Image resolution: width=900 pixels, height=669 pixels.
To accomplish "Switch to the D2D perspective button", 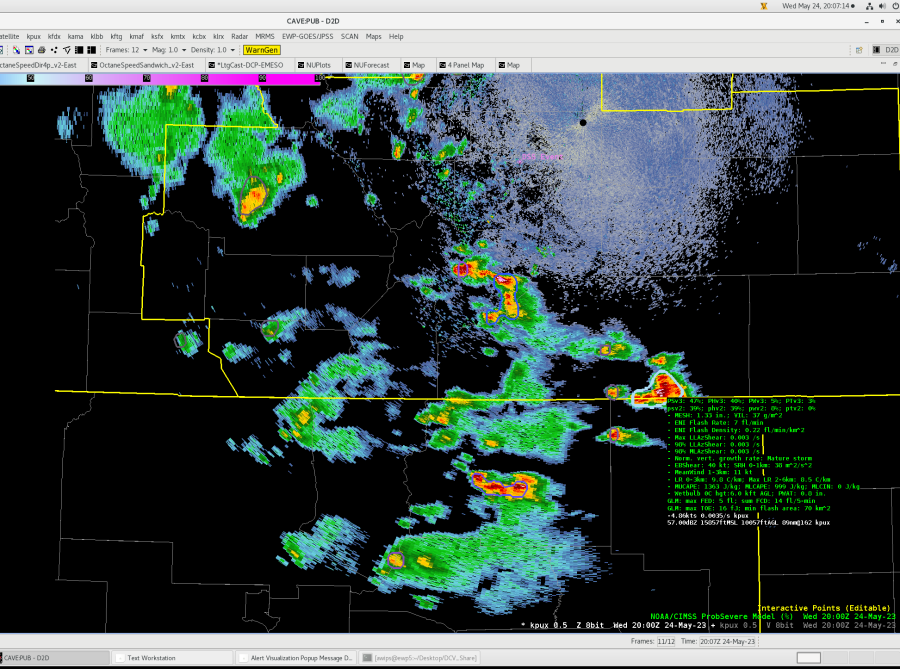I will (x=886, y=49).
